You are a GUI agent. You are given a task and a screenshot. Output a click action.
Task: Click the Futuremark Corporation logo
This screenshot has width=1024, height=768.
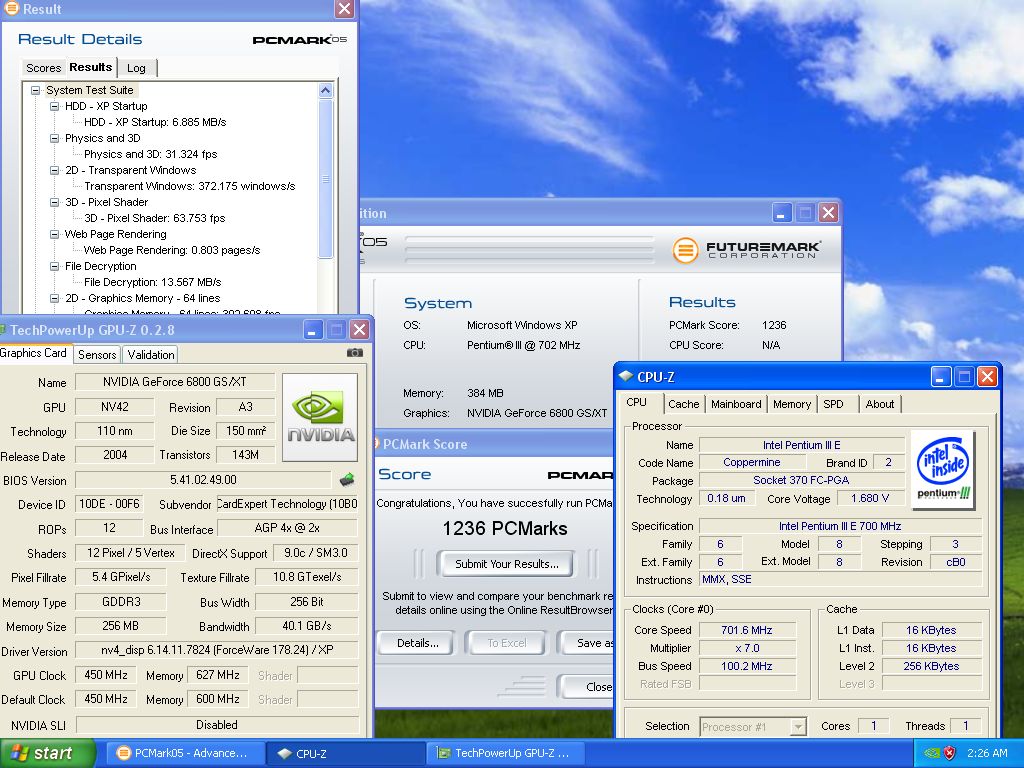pyautogui.click(x=746, y=249)
